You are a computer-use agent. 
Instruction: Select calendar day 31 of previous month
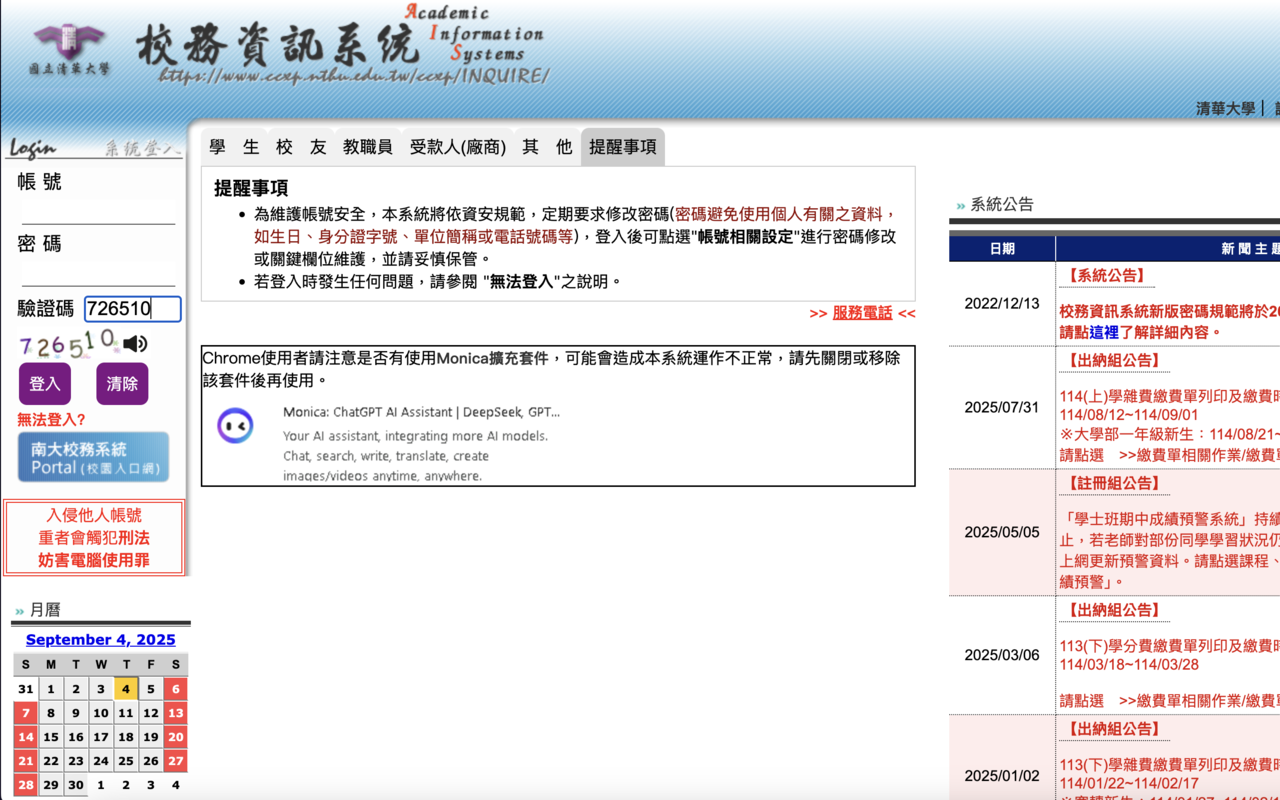[25, 689]
